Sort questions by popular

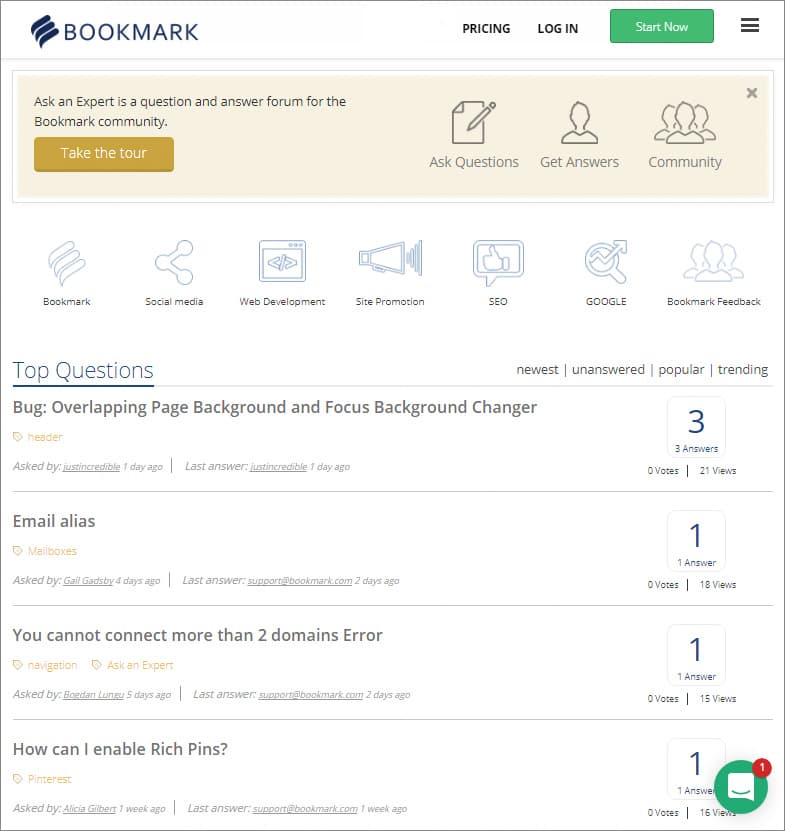(x=681, y=369)
